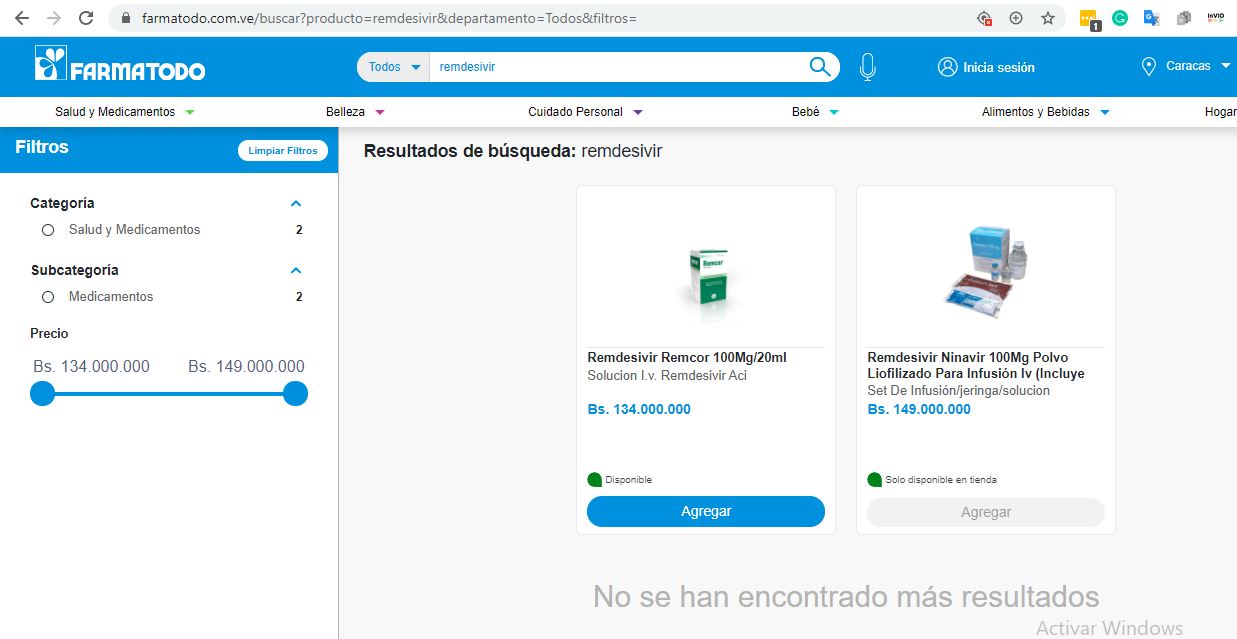1237x639 pixels.
Task: Click the price range slider track
Action: [168, 394]
